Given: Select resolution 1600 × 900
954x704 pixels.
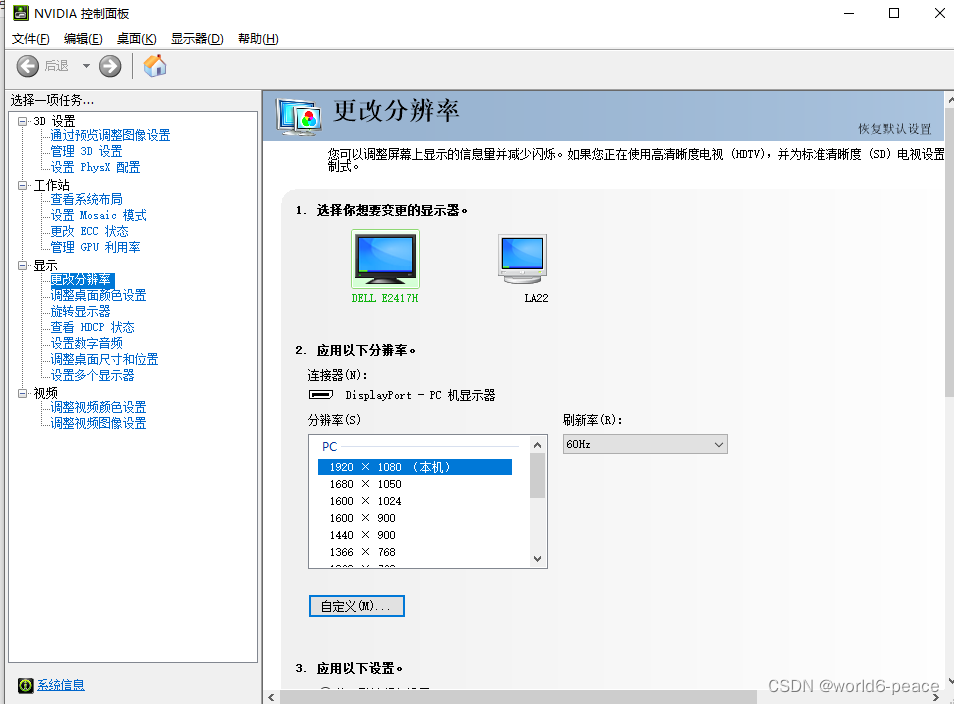Looking at the screenshot, I should click(x=363, y=518).
